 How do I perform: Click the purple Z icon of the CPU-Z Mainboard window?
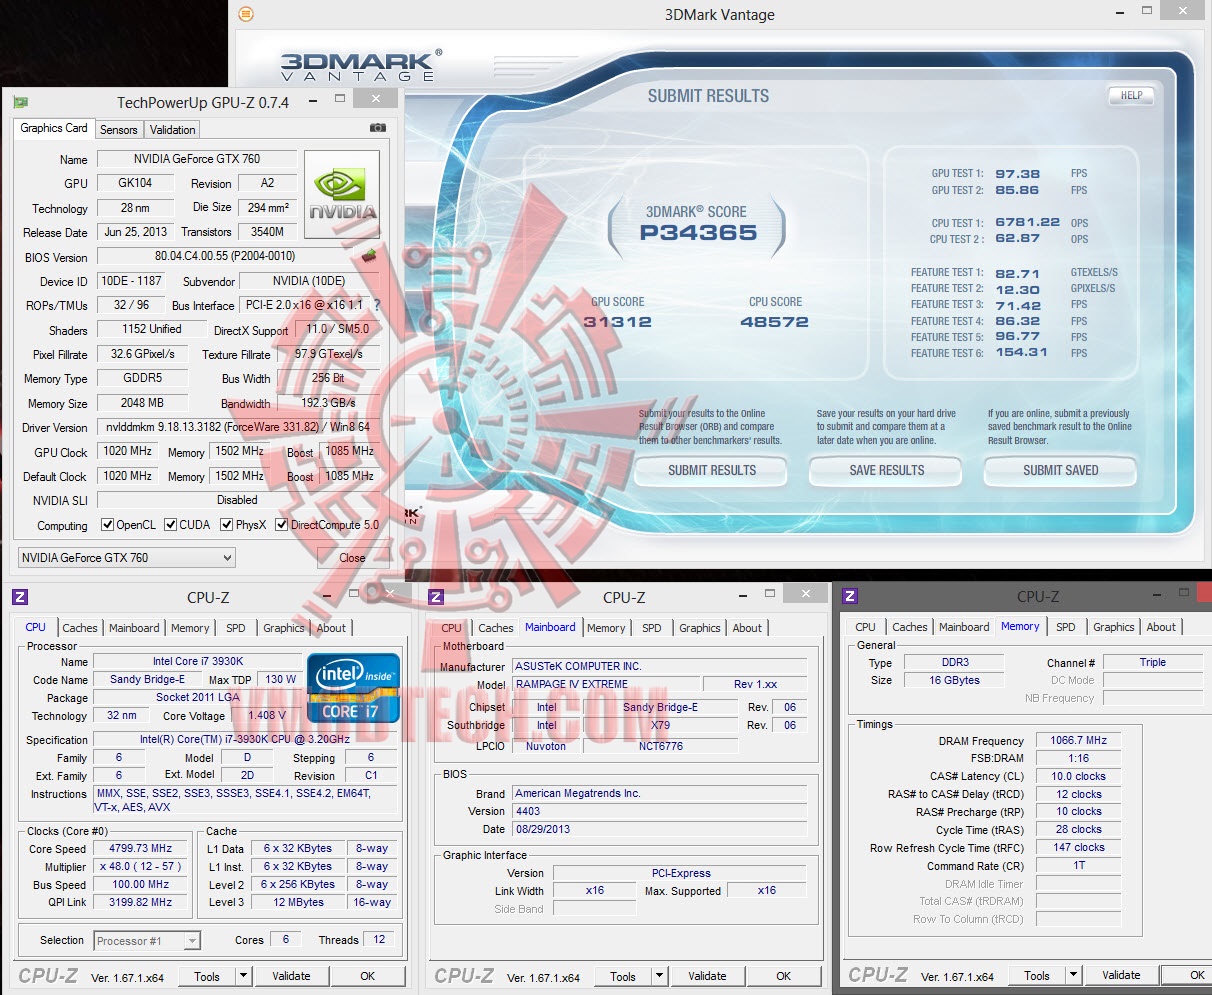(436, 597)
